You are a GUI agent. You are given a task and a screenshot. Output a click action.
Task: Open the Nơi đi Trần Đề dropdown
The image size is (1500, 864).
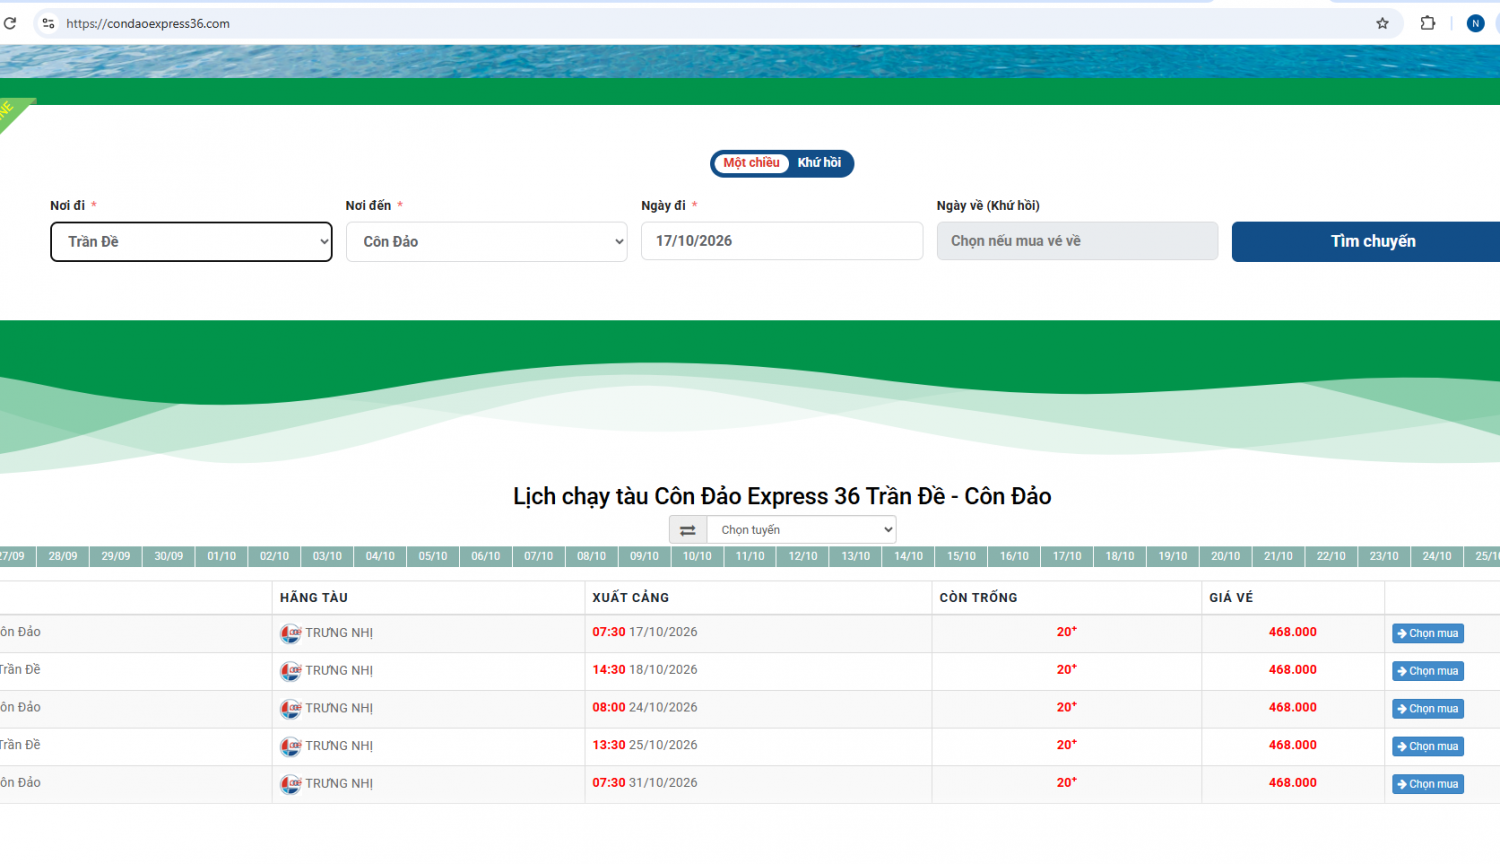click(x=191, y=242)
